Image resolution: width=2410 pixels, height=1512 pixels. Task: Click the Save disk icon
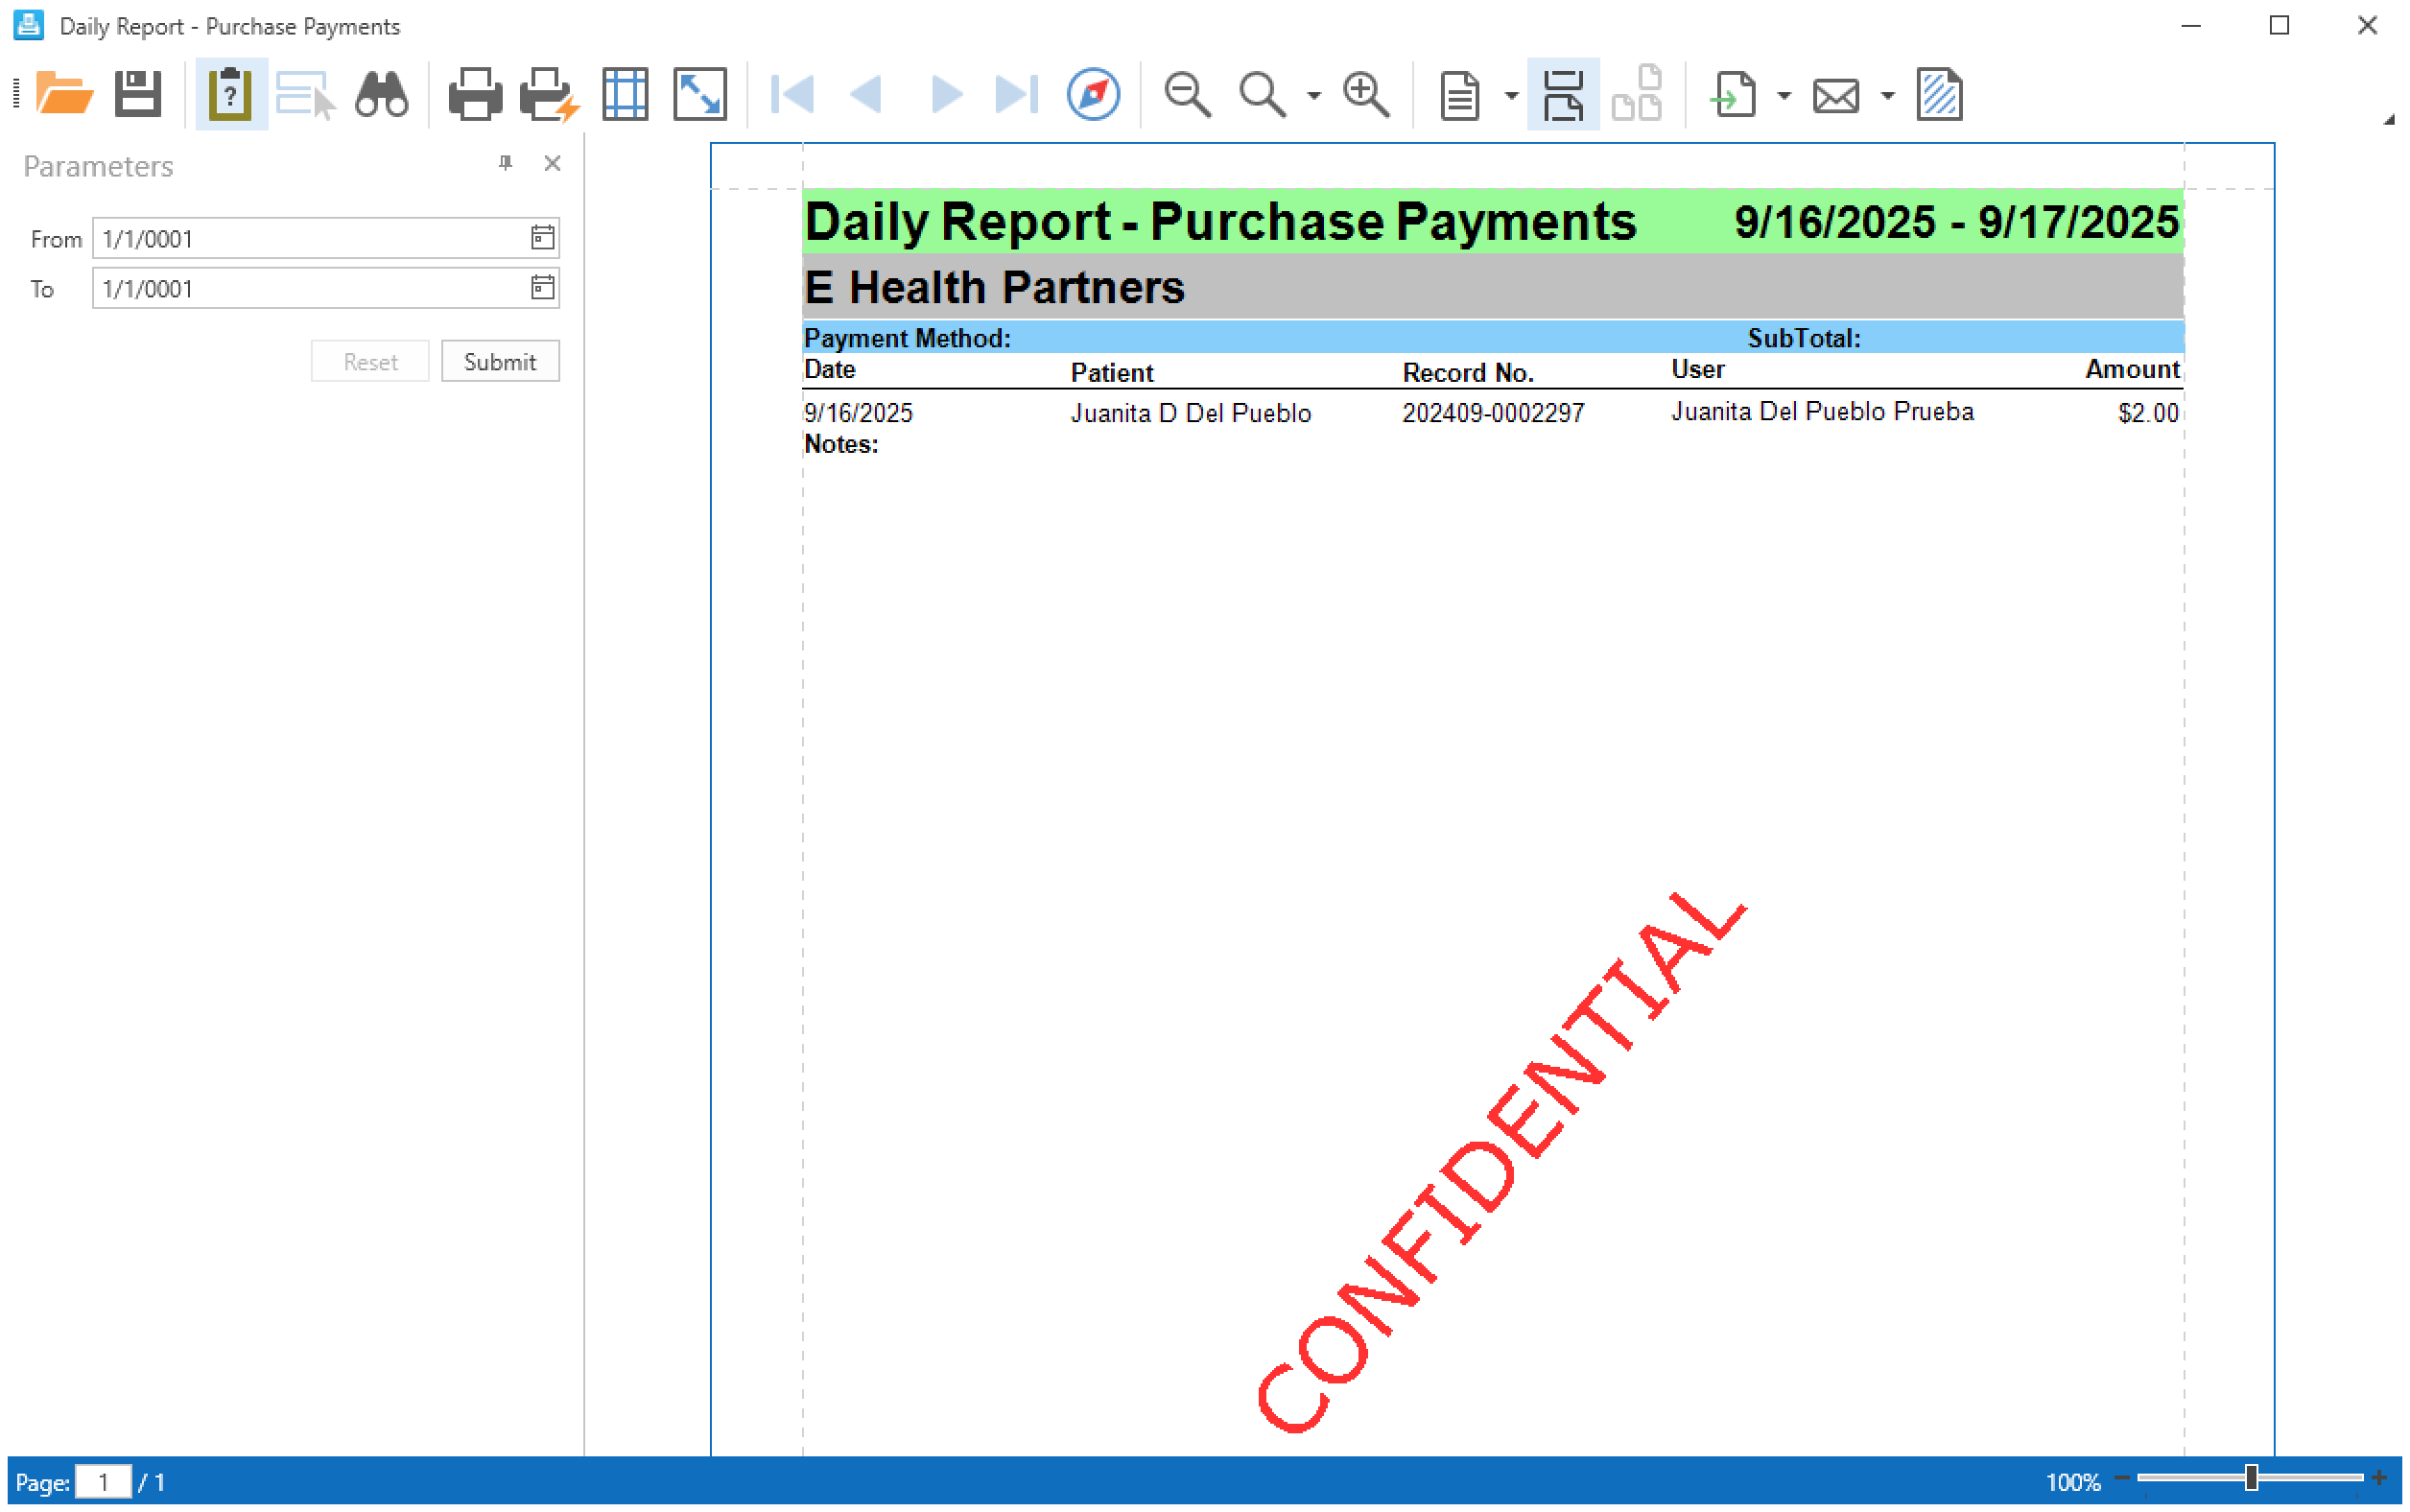point(137,95)
